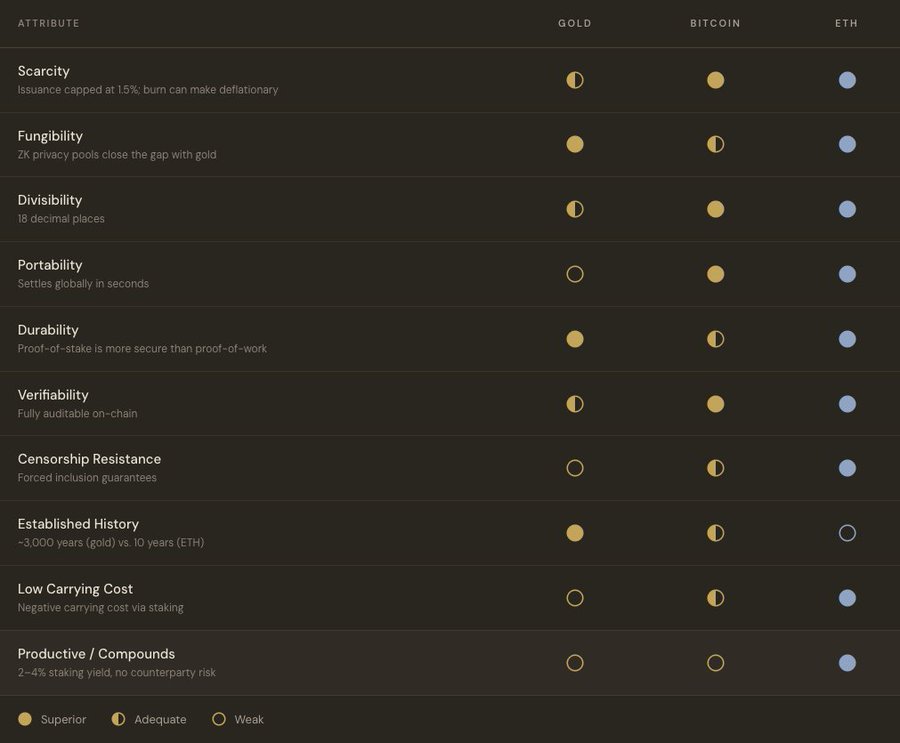This screenshot has height=743, width=900.
Task: Click Bitcoin's empty Productive / Compounds circle
Action: point(715,662)
